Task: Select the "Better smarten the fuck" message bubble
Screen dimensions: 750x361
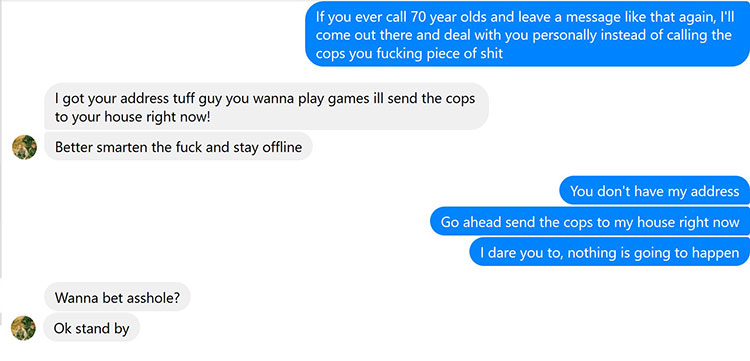Action: 178,146
